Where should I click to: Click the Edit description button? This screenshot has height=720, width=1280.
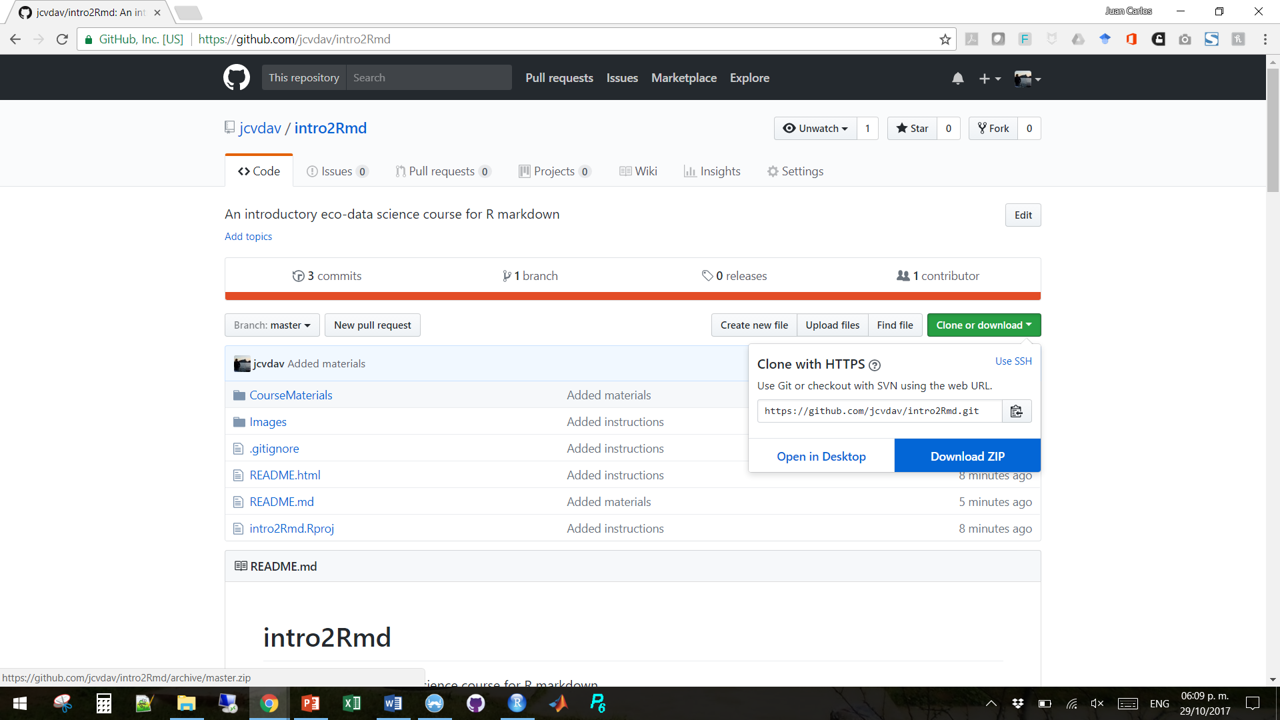click(1023, 215)
